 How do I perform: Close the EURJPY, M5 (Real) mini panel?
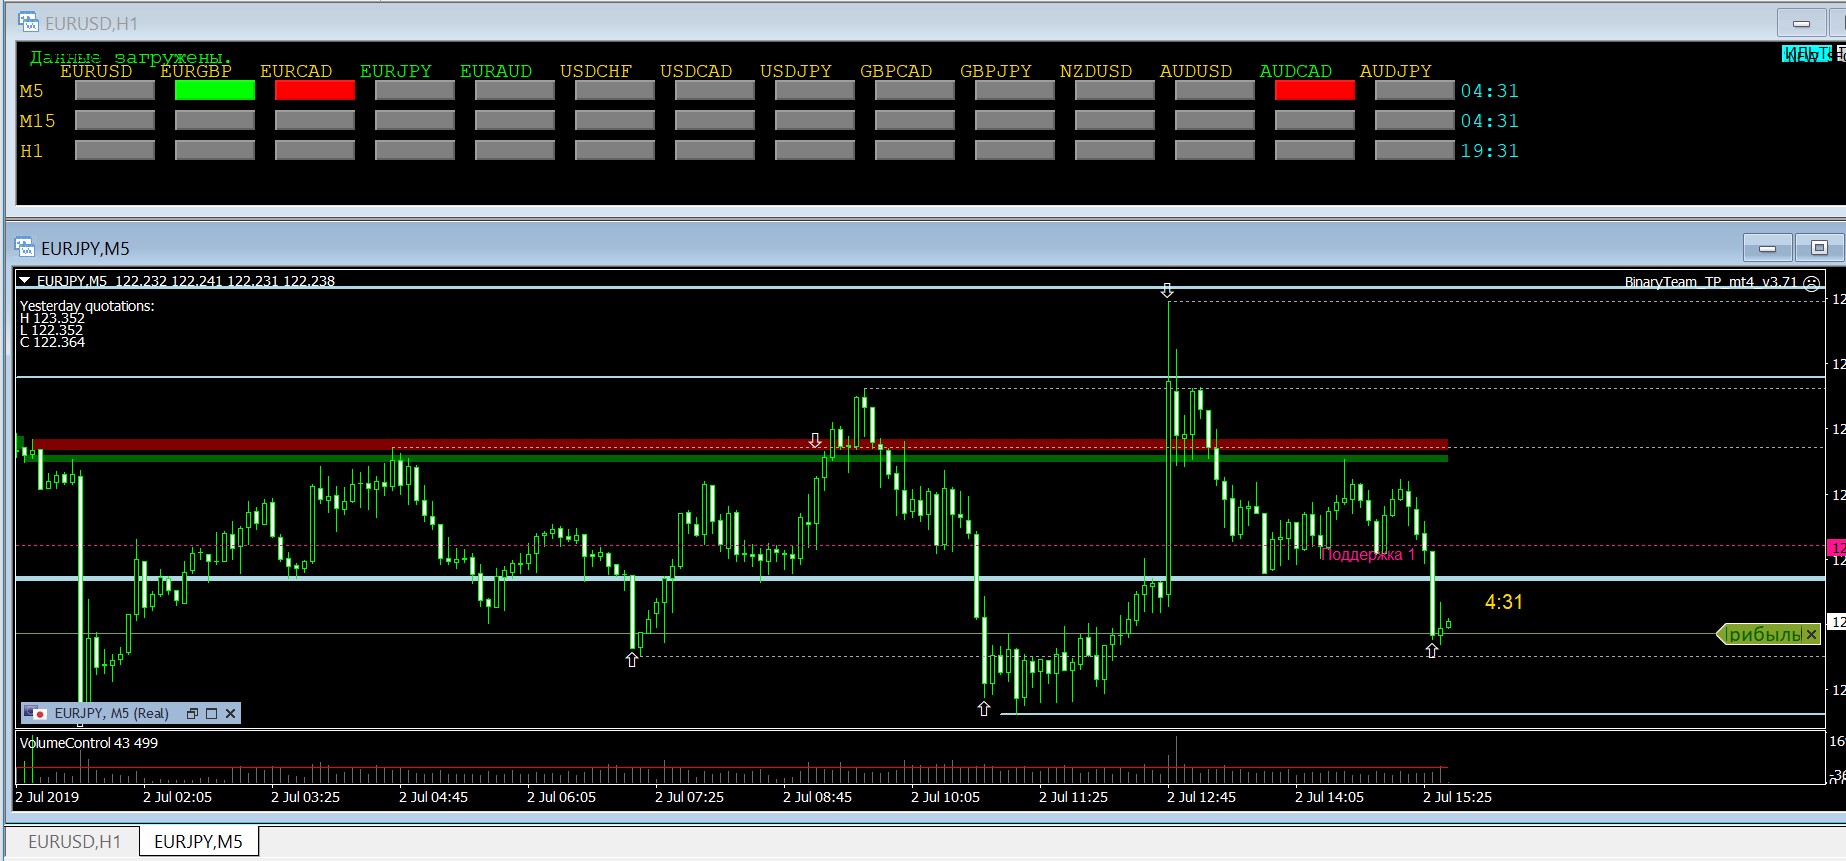point(230,713)
